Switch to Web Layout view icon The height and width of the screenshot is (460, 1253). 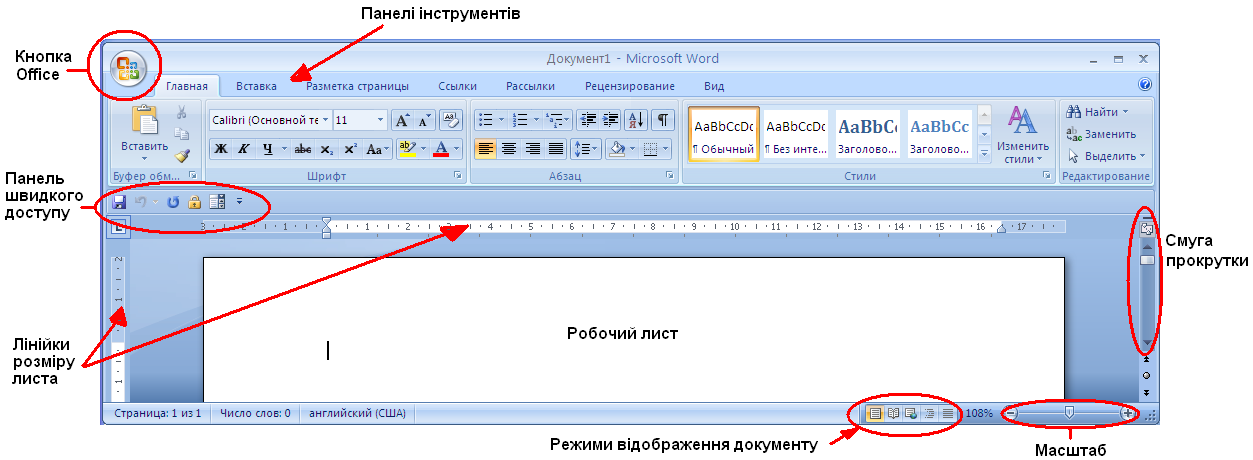911,413
